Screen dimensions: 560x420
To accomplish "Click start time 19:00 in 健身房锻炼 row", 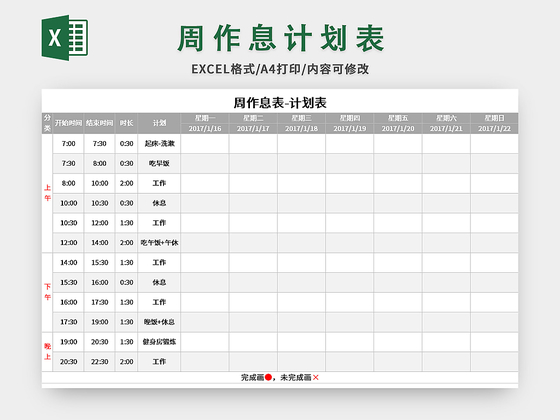I will (68, 342).
